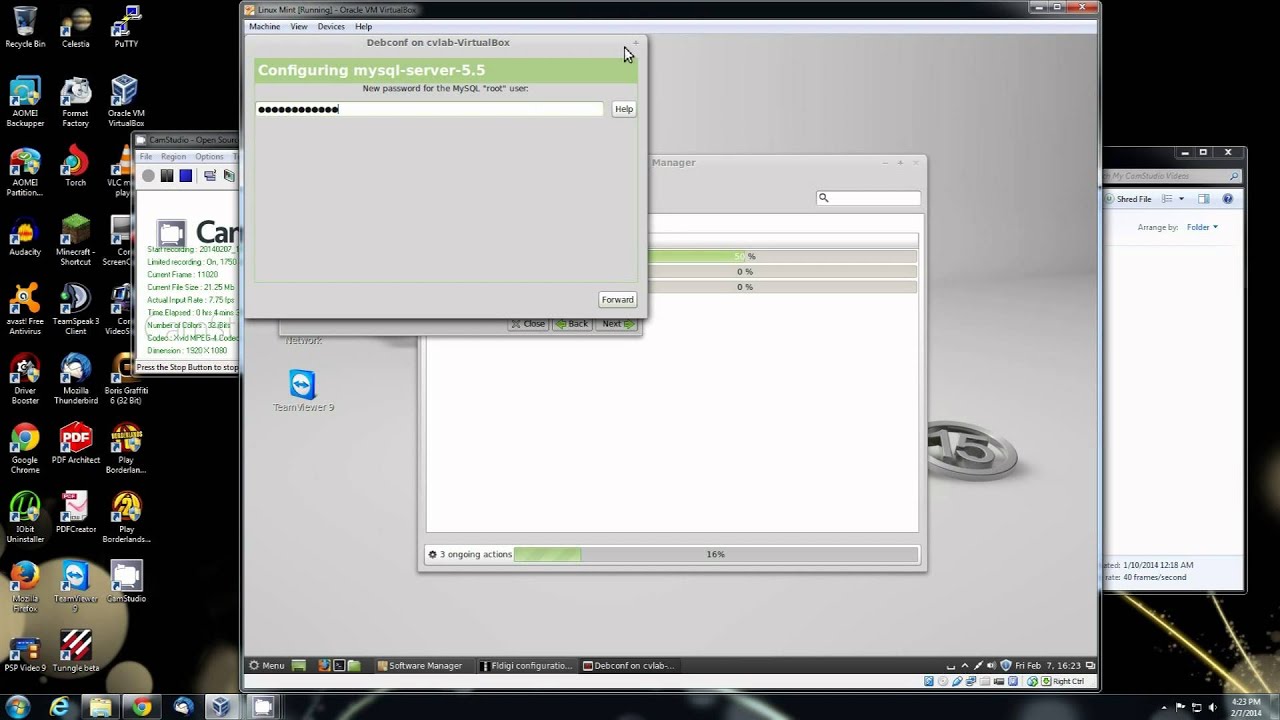Open Windows Start button
Image resolution: width=1280 pixels, height=720 pixels.
coord(17,707)
